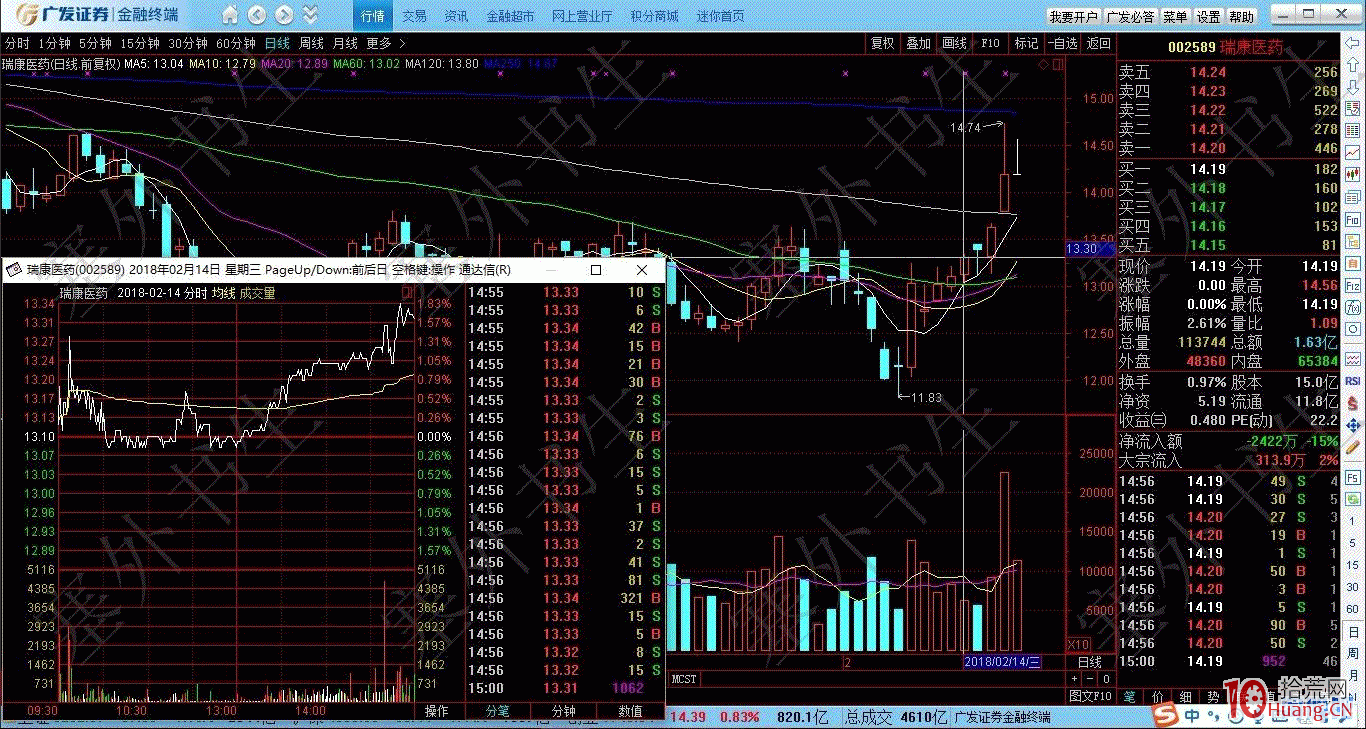1366x729 pixels.
Task: Click the RSI indicator icon in right sidebar
Action: tap(1352, 381)
